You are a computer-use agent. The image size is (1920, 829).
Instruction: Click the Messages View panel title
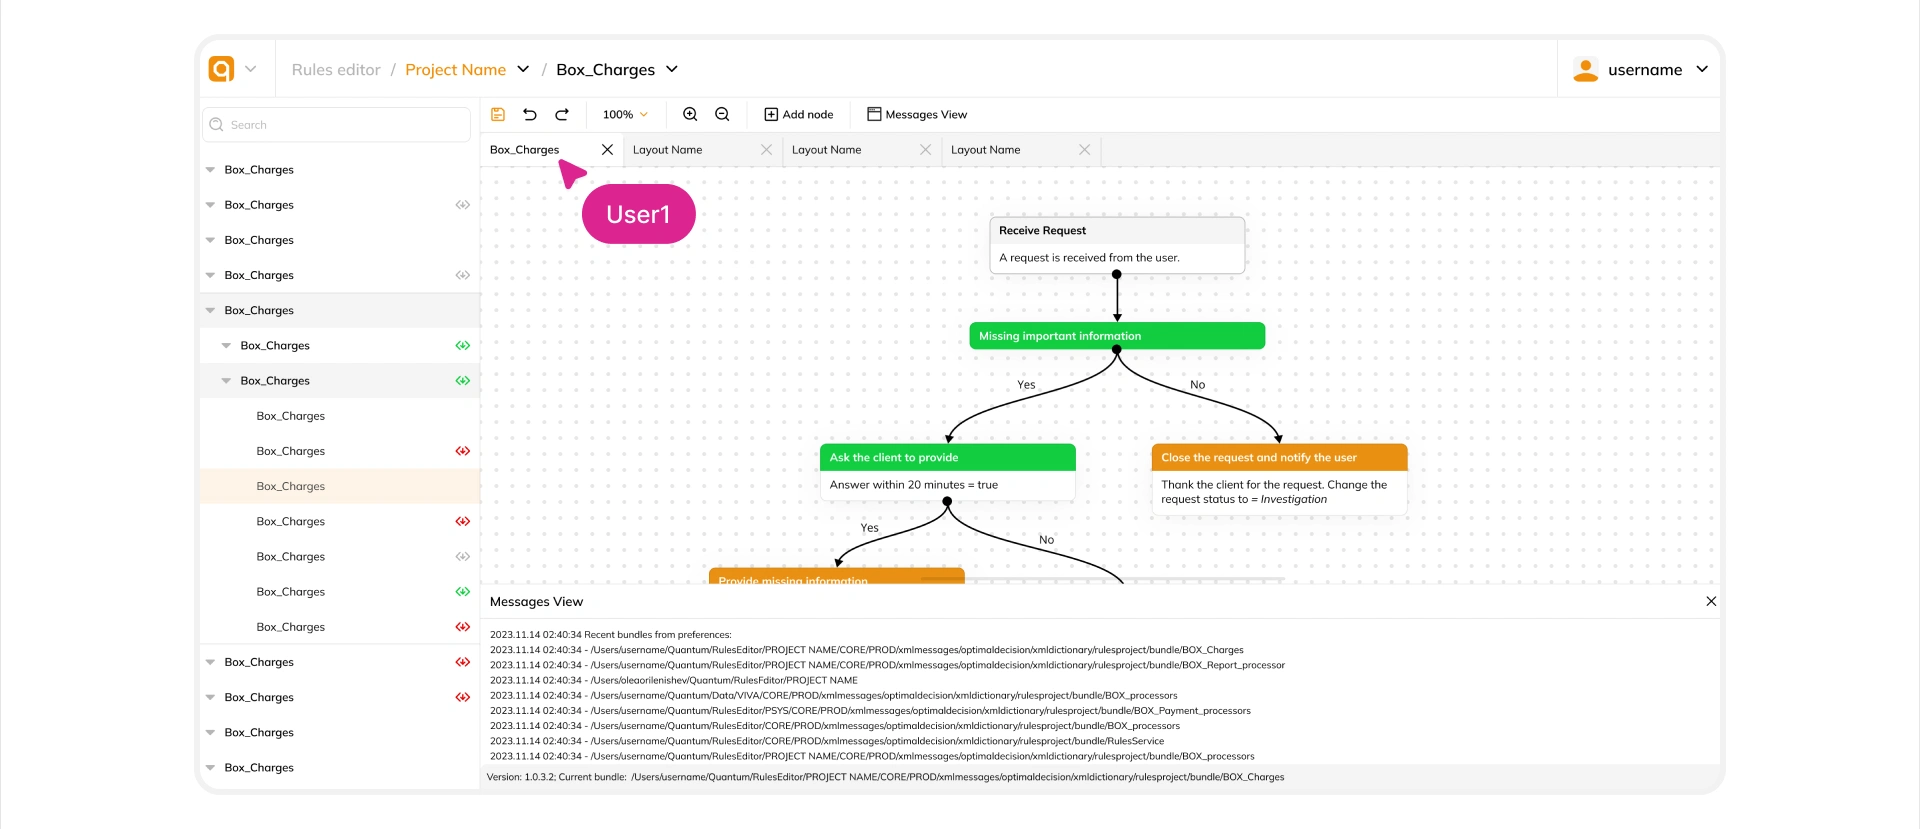click(x=536, y=602)
